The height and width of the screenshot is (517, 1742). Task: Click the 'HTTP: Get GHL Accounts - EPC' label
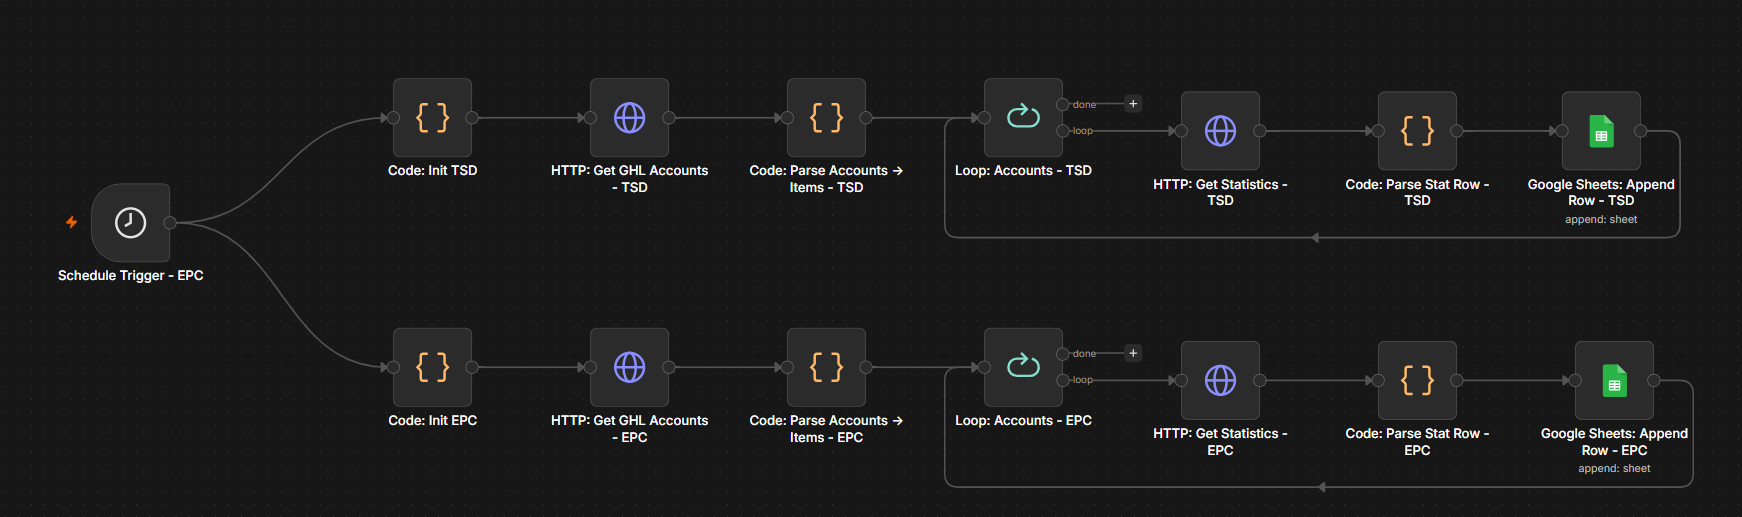pos(629,429)
